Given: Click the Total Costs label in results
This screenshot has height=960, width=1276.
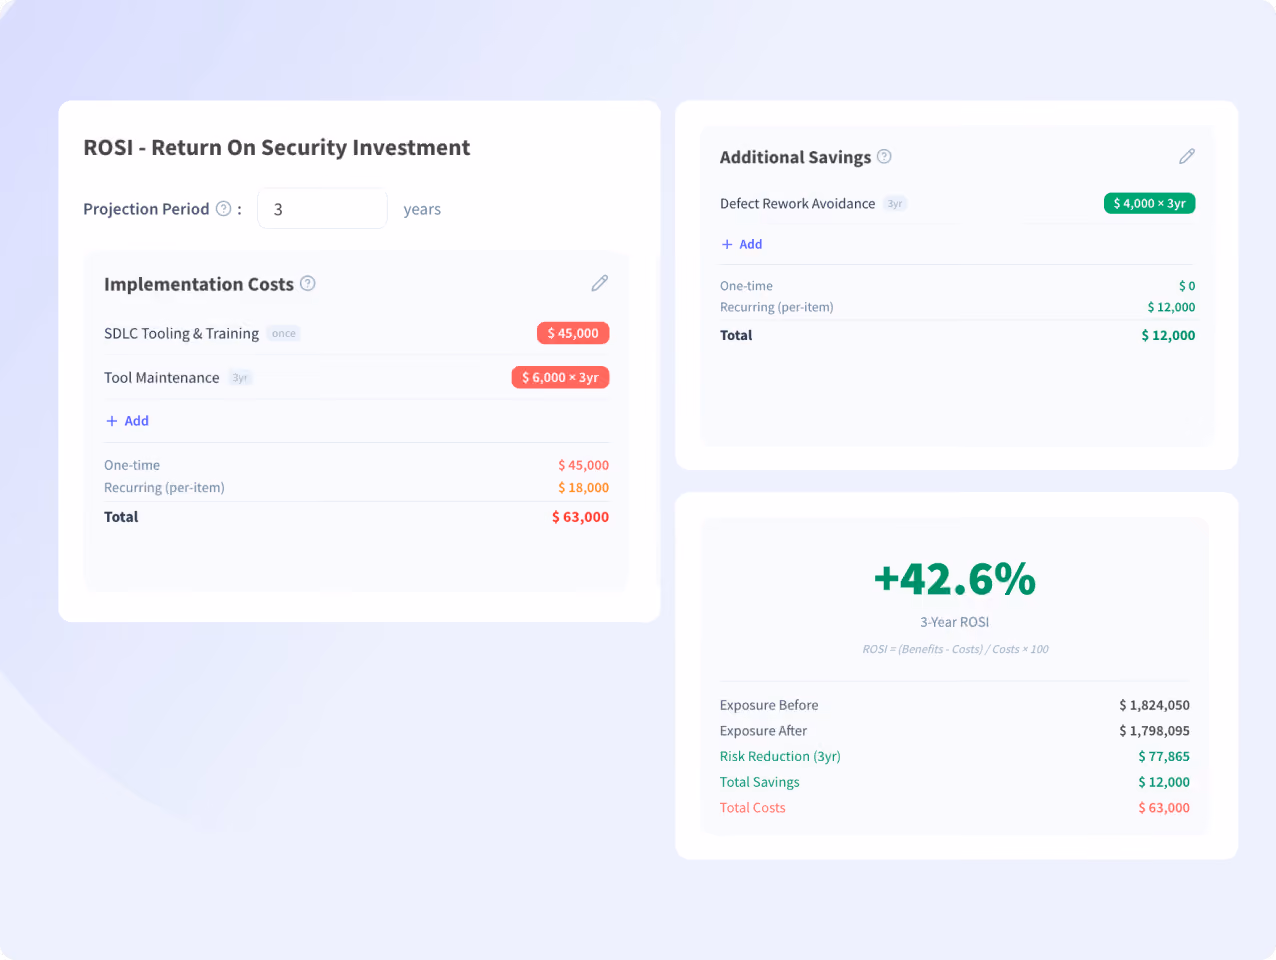Looking at the screenshot, I should (752, 808).
